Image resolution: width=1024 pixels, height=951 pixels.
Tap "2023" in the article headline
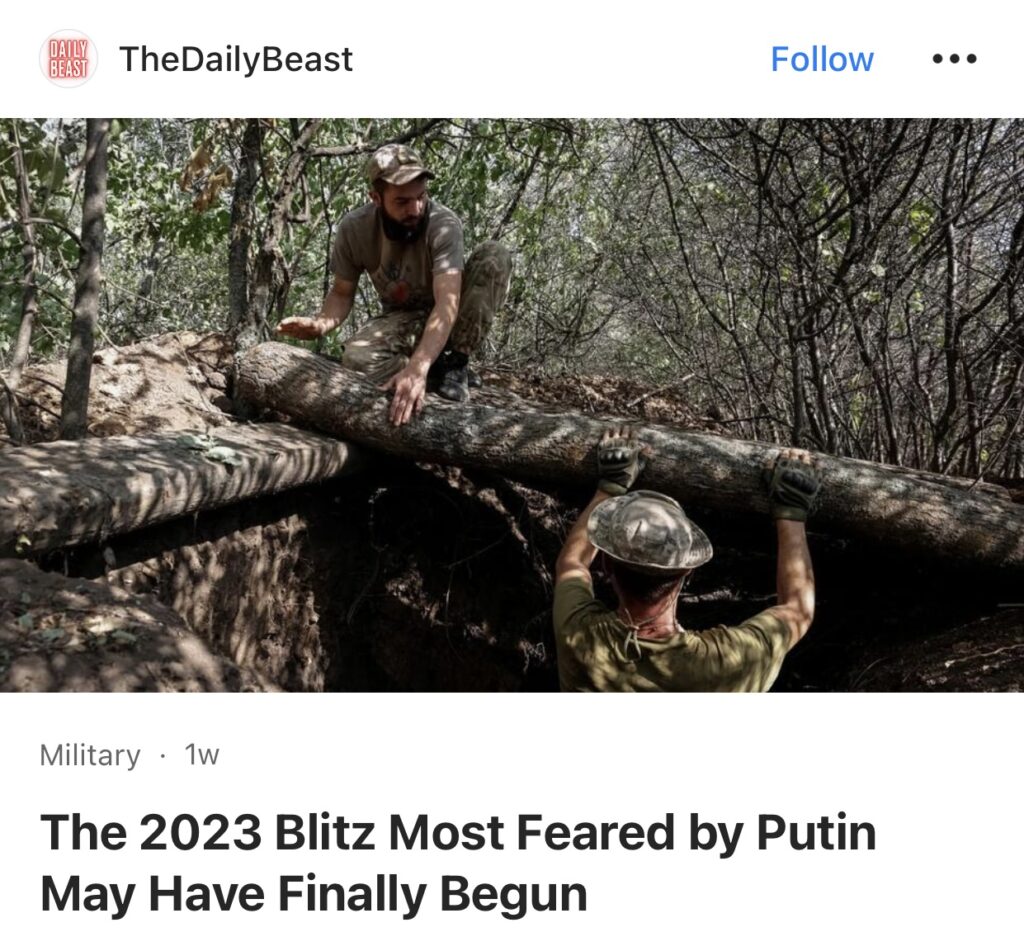(199, 833)
